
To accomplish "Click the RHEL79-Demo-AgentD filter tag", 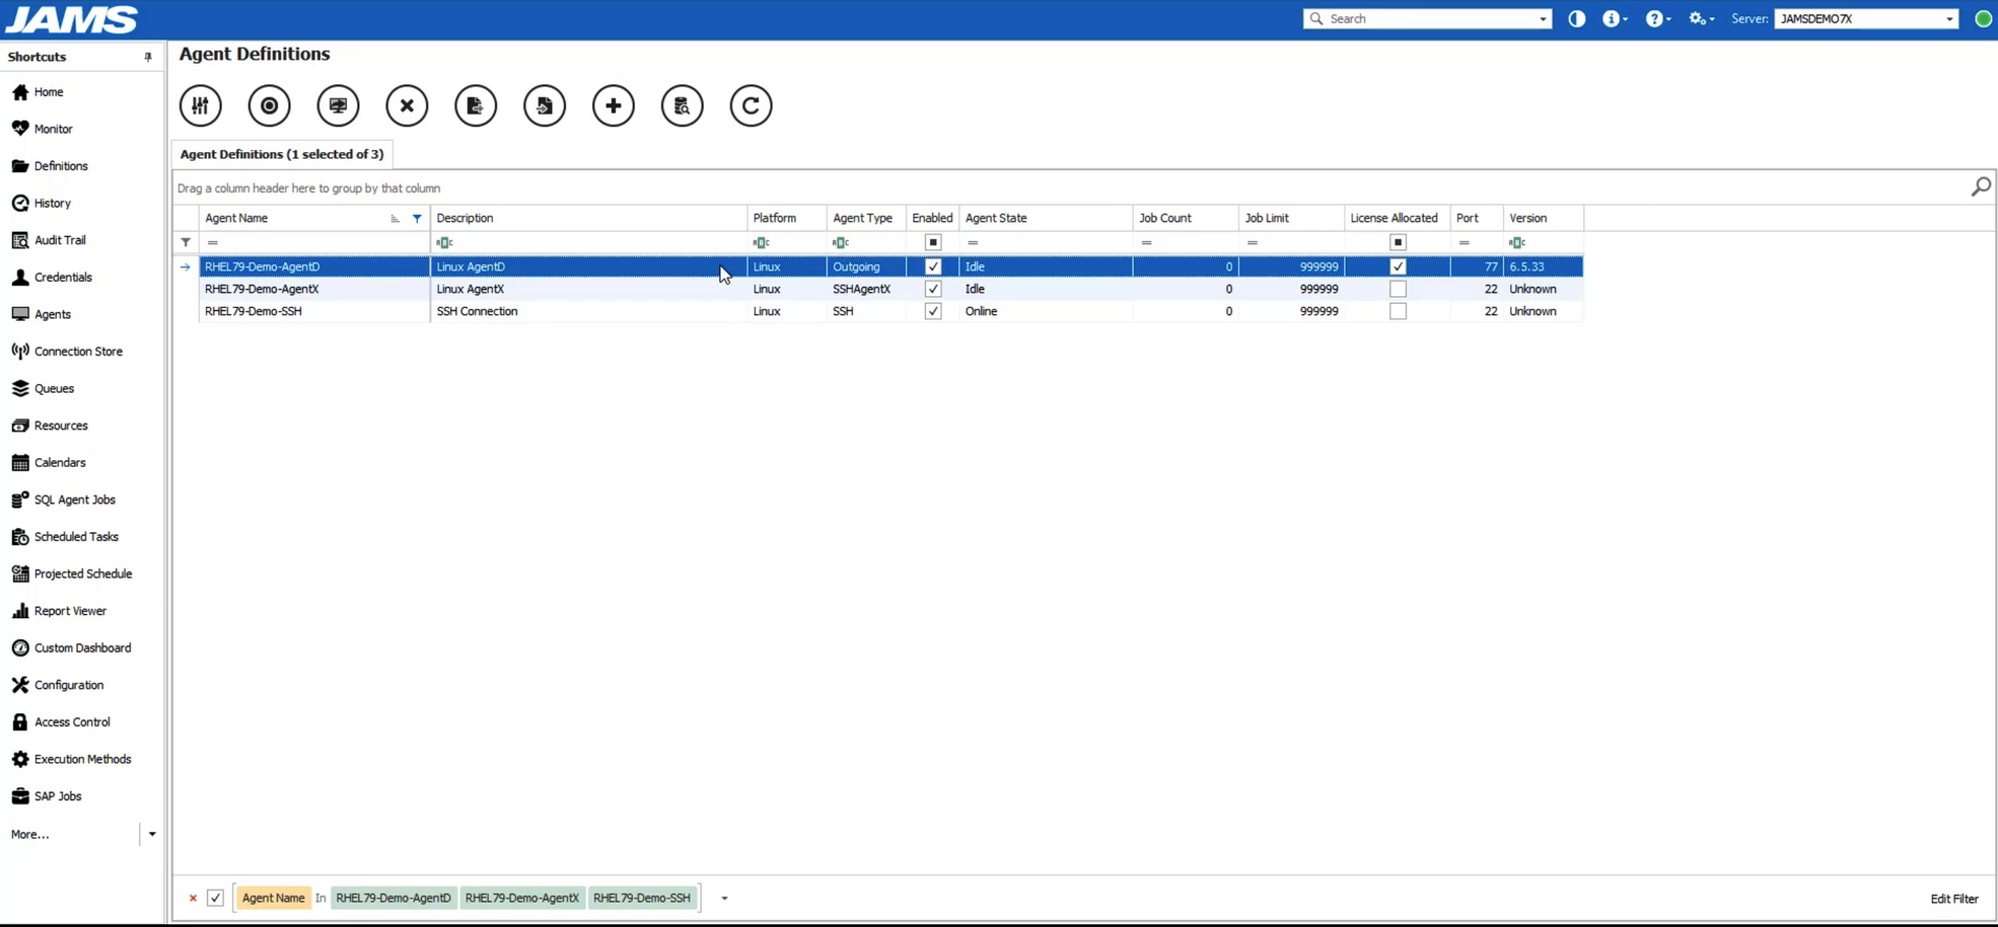I will (x=393, y=897).
